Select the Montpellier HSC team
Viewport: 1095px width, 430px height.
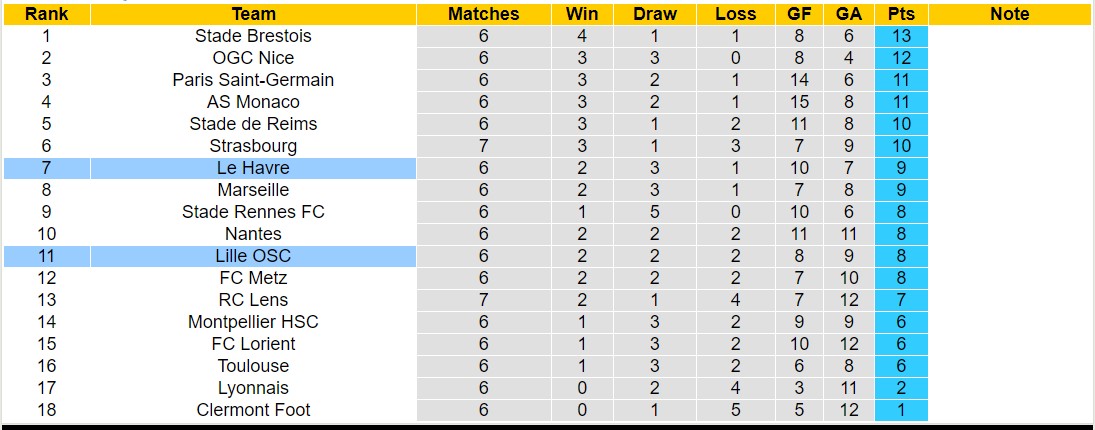tap(253, 322)
